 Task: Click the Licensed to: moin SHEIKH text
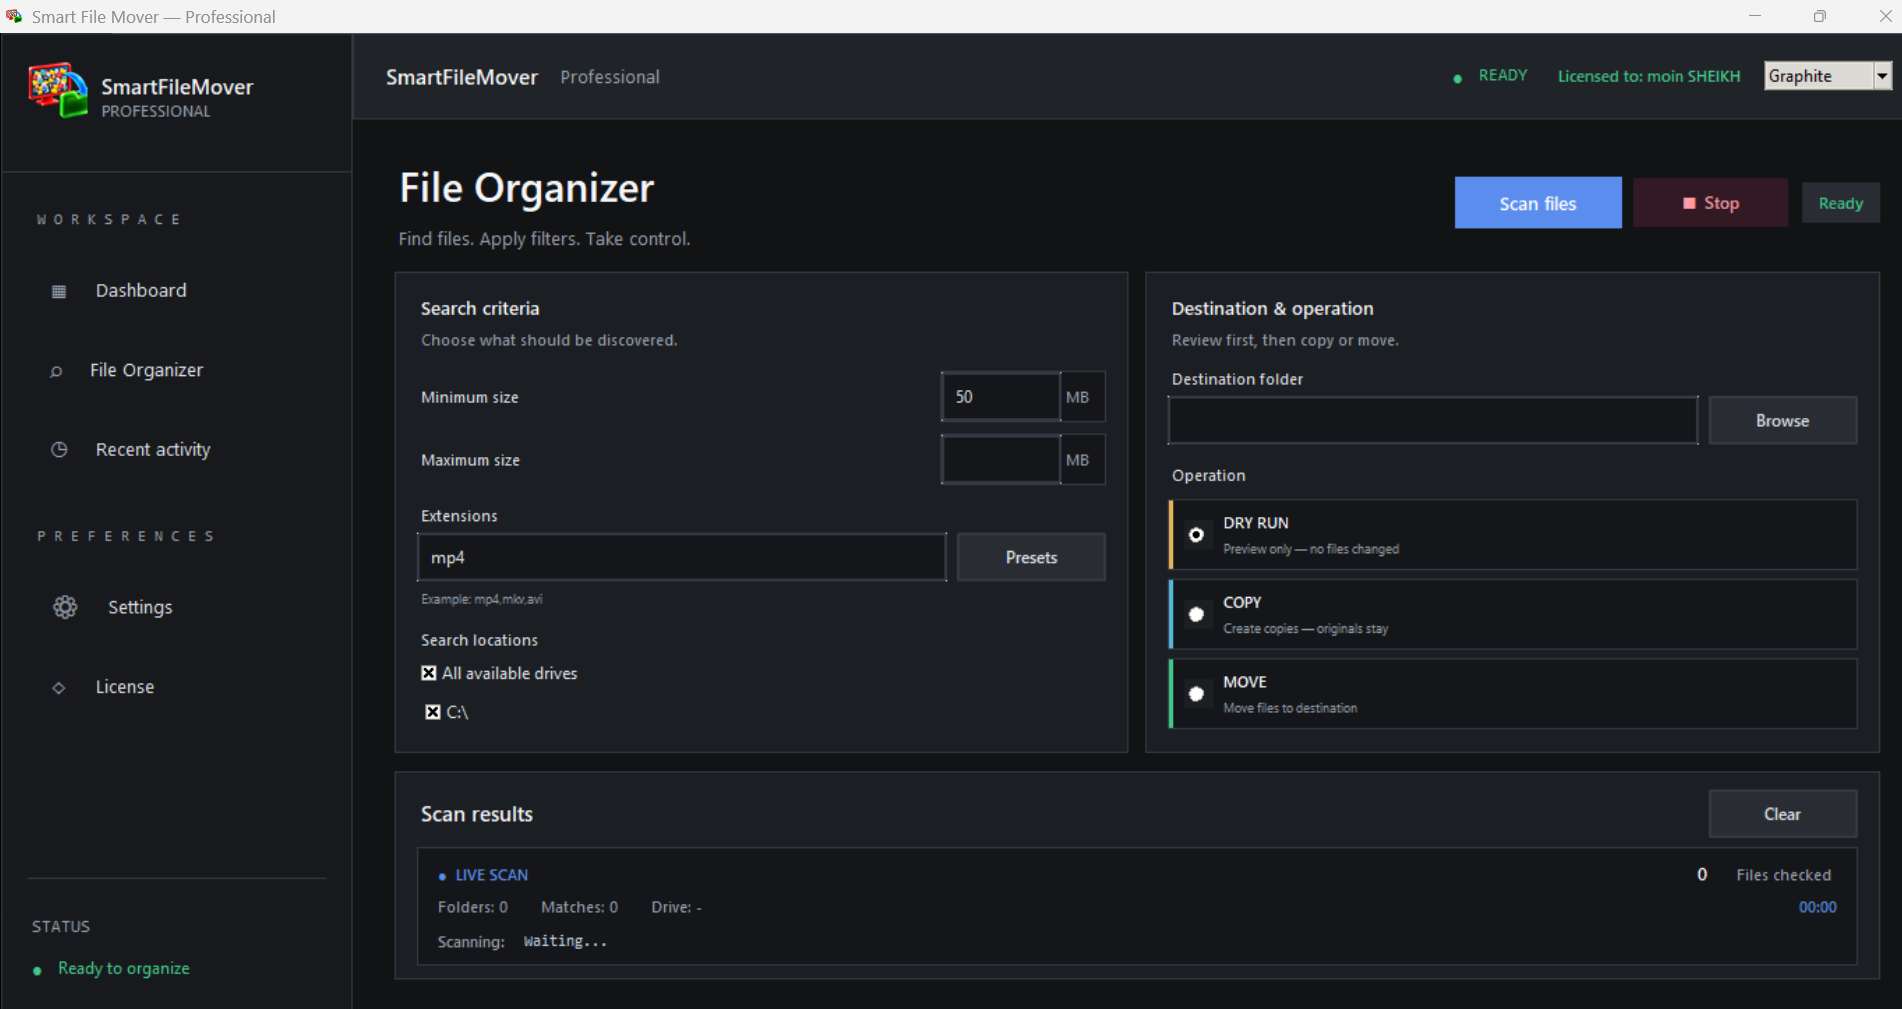[1648, 76]
